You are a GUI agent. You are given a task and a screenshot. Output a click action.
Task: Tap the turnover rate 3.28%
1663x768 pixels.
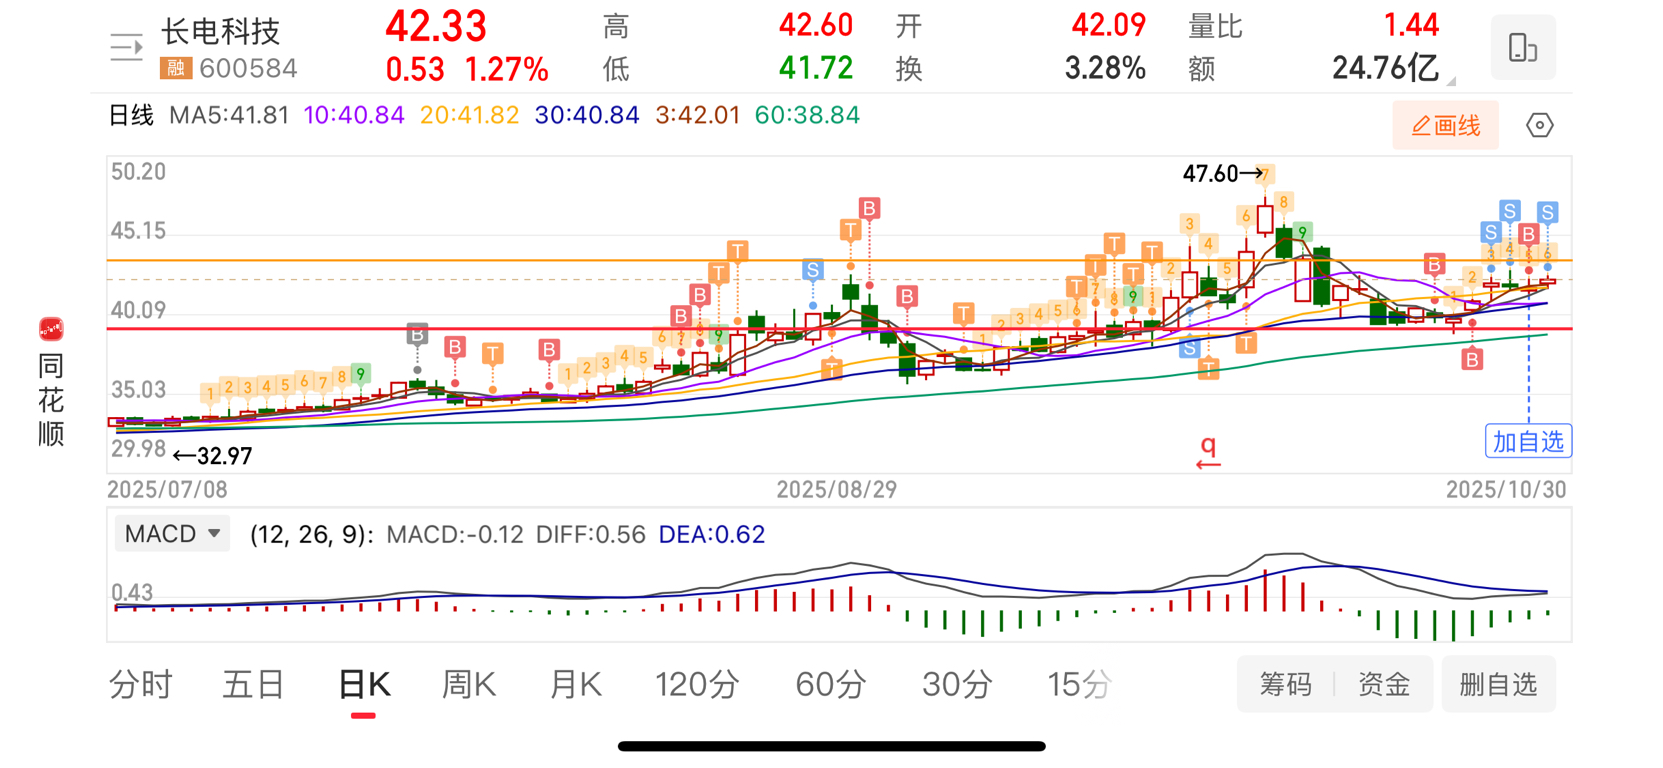(1105, 68)
